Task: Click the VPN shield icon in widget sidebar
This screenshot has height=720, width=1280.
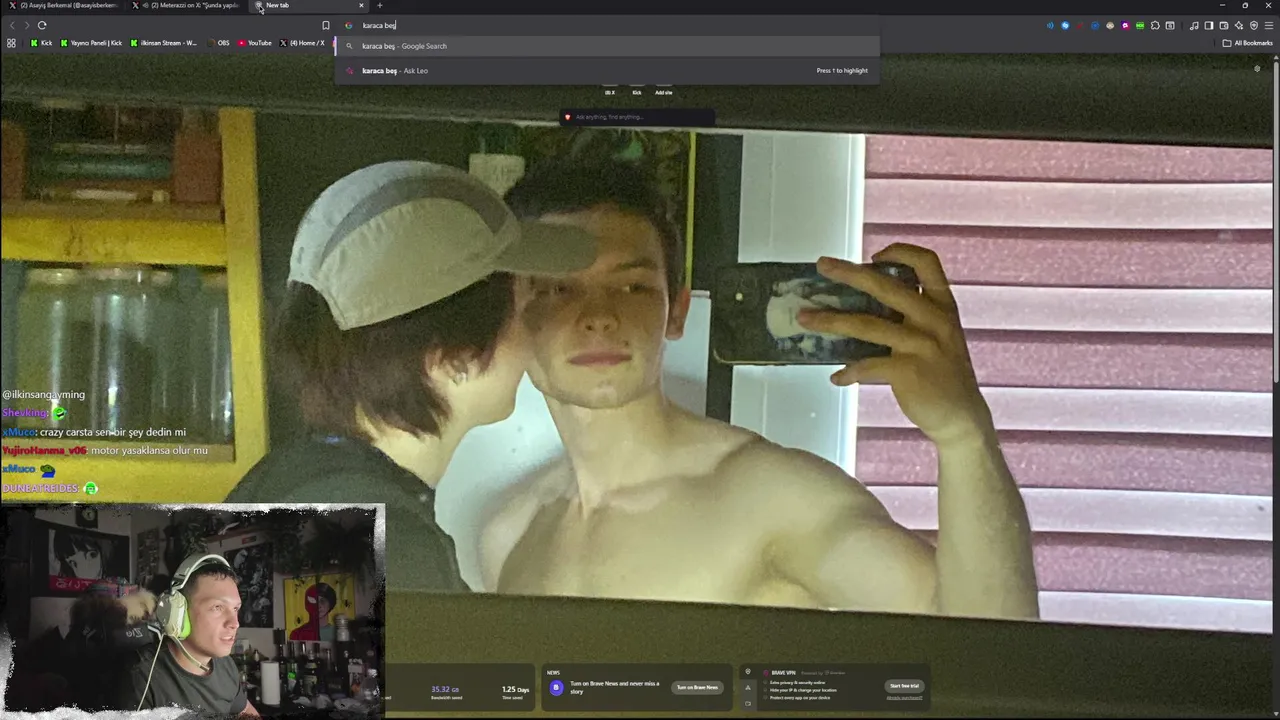Action: point(748,672)
